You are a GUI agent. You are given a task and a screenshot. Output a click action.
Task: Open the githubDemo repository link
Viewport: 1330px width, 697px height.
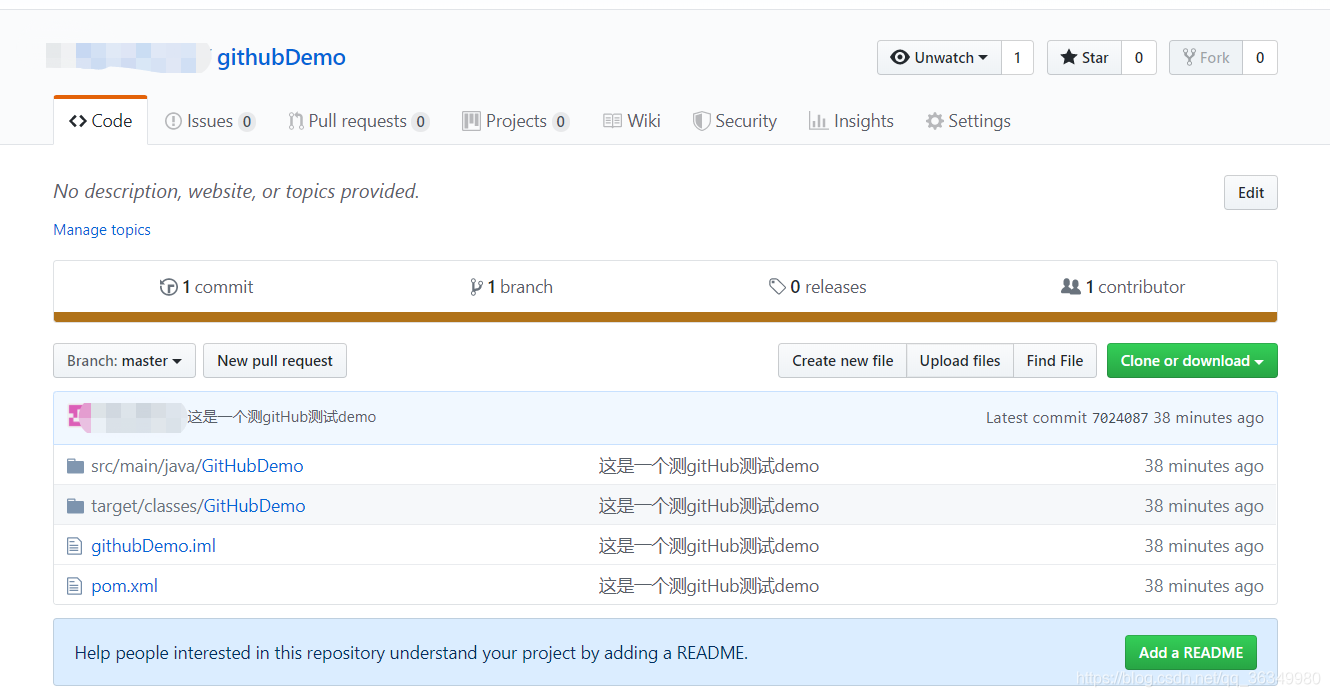pyautogui.click(x=281, y=57)
